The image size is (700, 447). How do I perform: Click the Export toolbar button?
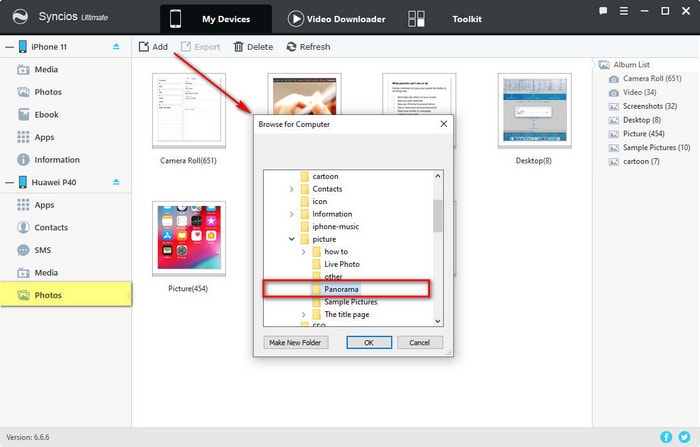(x=200, y=46)
